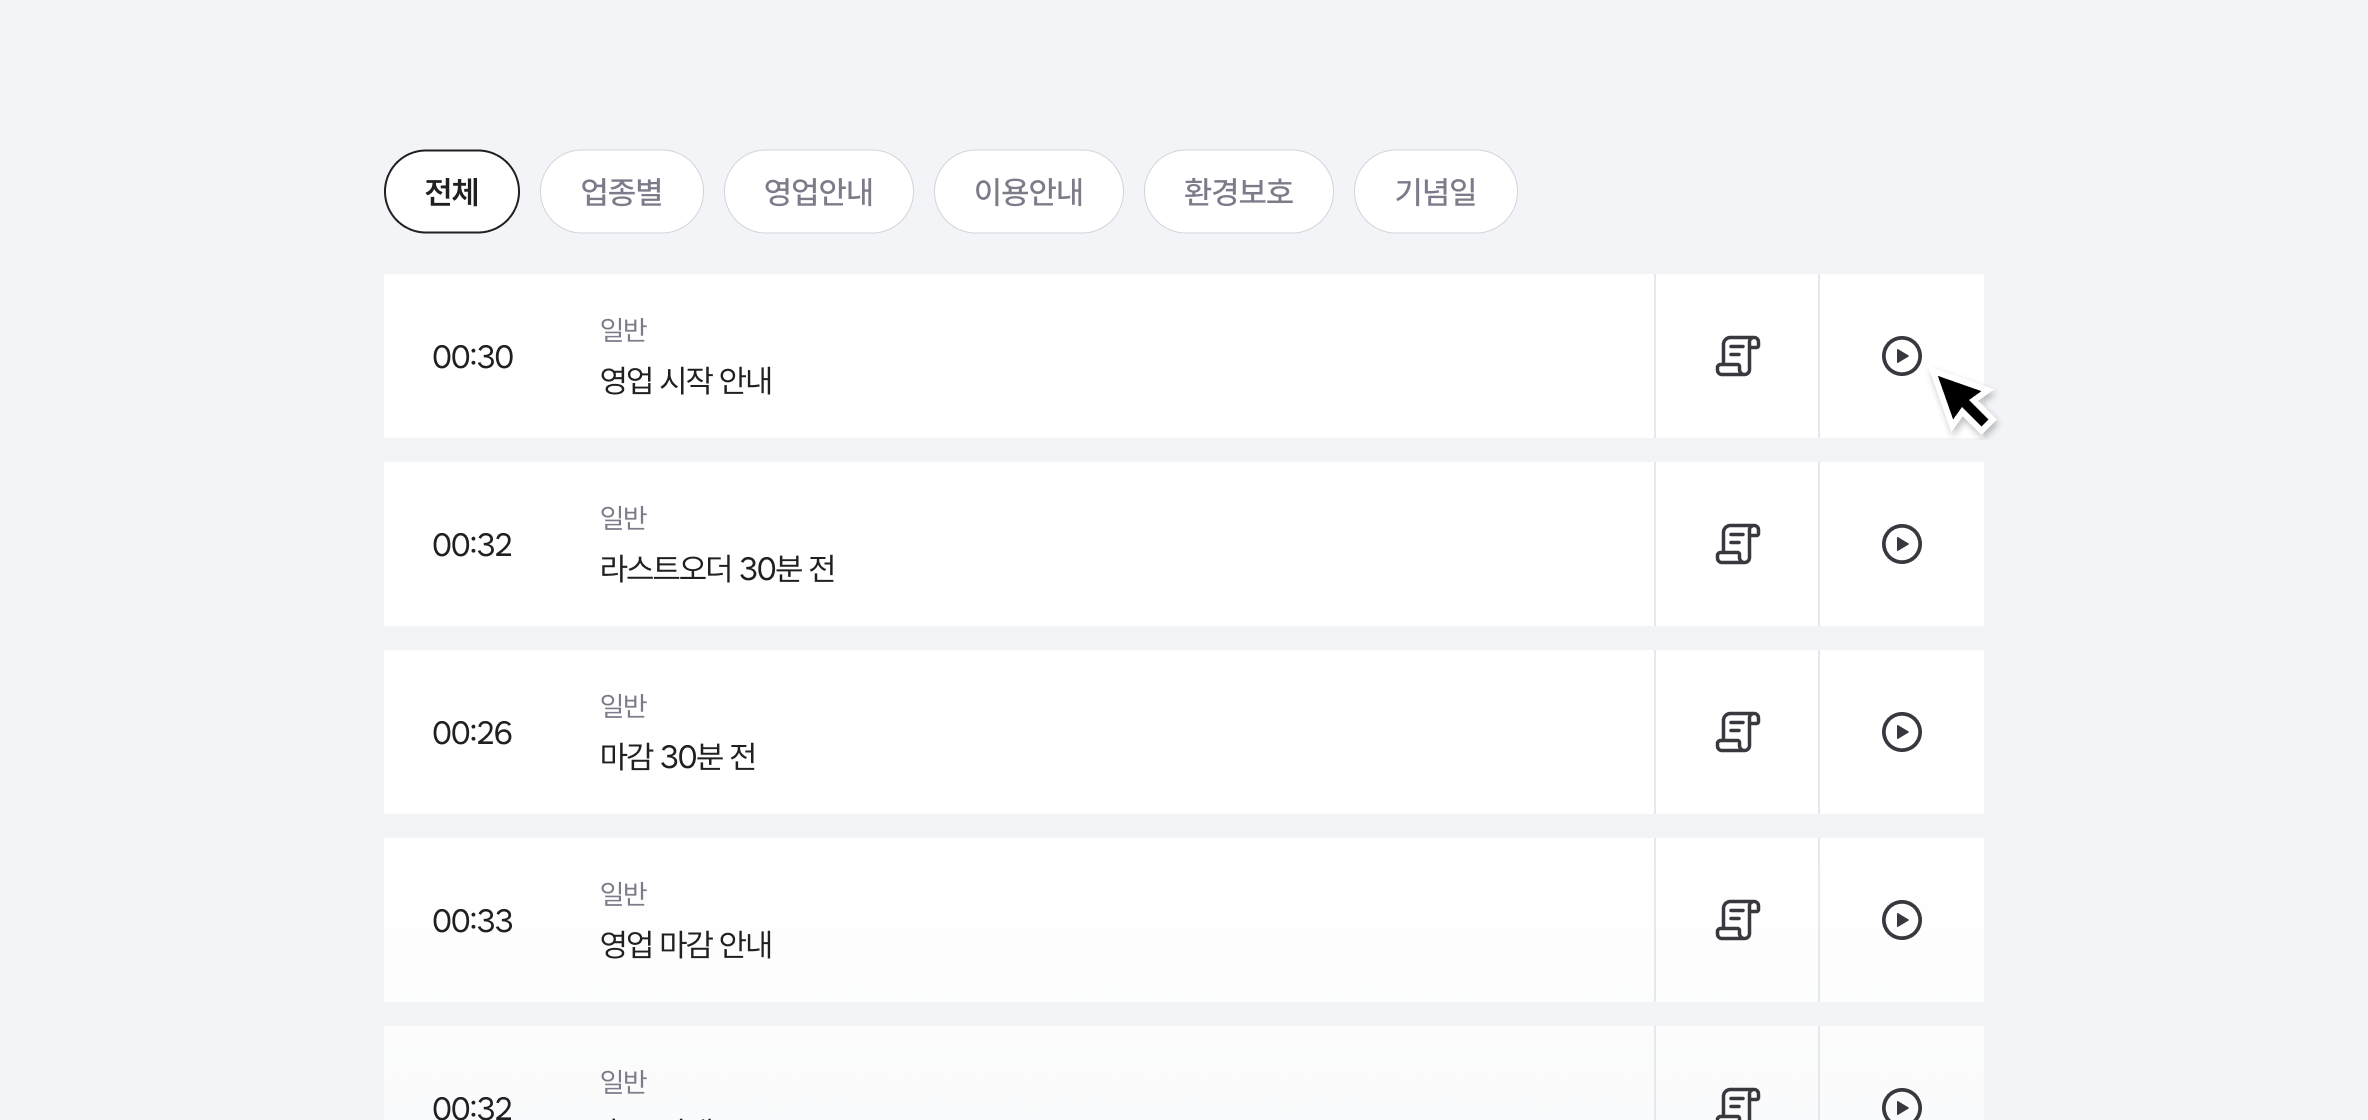Viewport: 2368px width, 1120px height.
Task: Choose the 환경보호 filter chip
Action: click(1239, 191)
